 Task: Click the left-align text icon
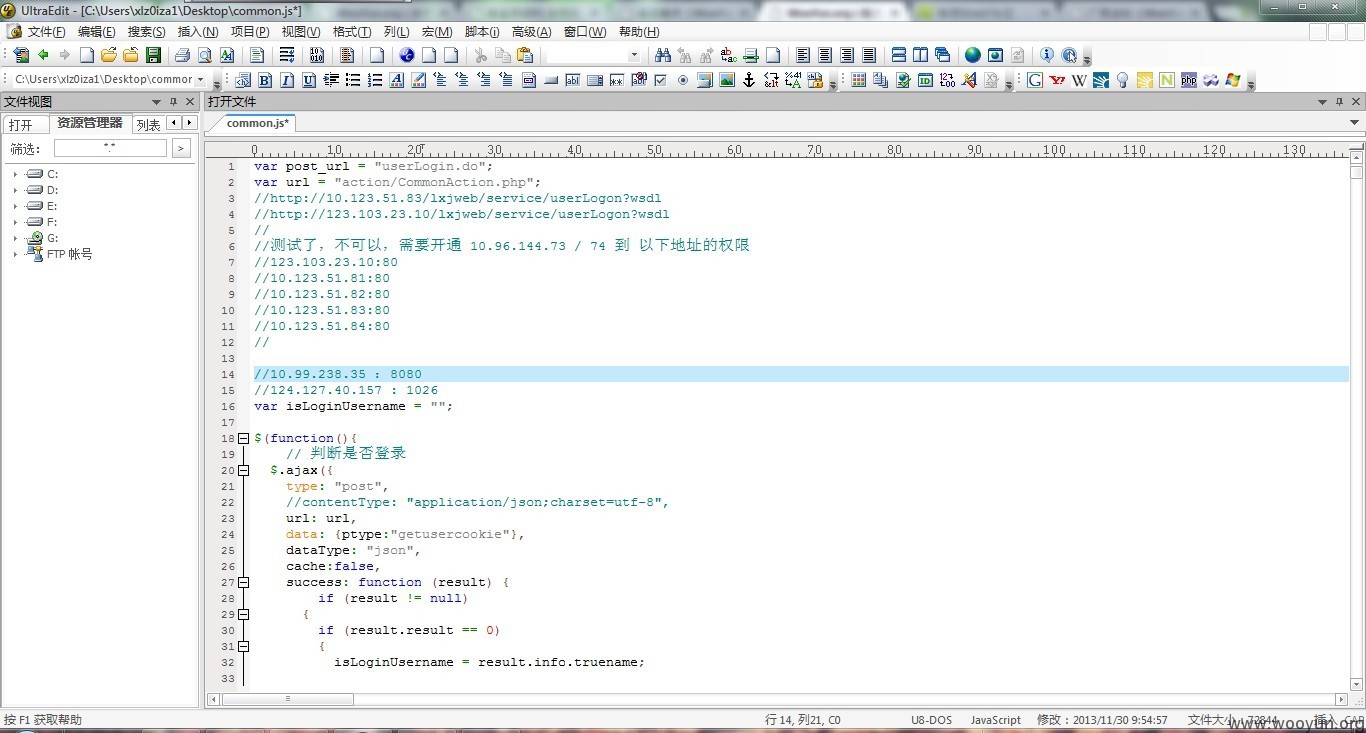point(803,55)
